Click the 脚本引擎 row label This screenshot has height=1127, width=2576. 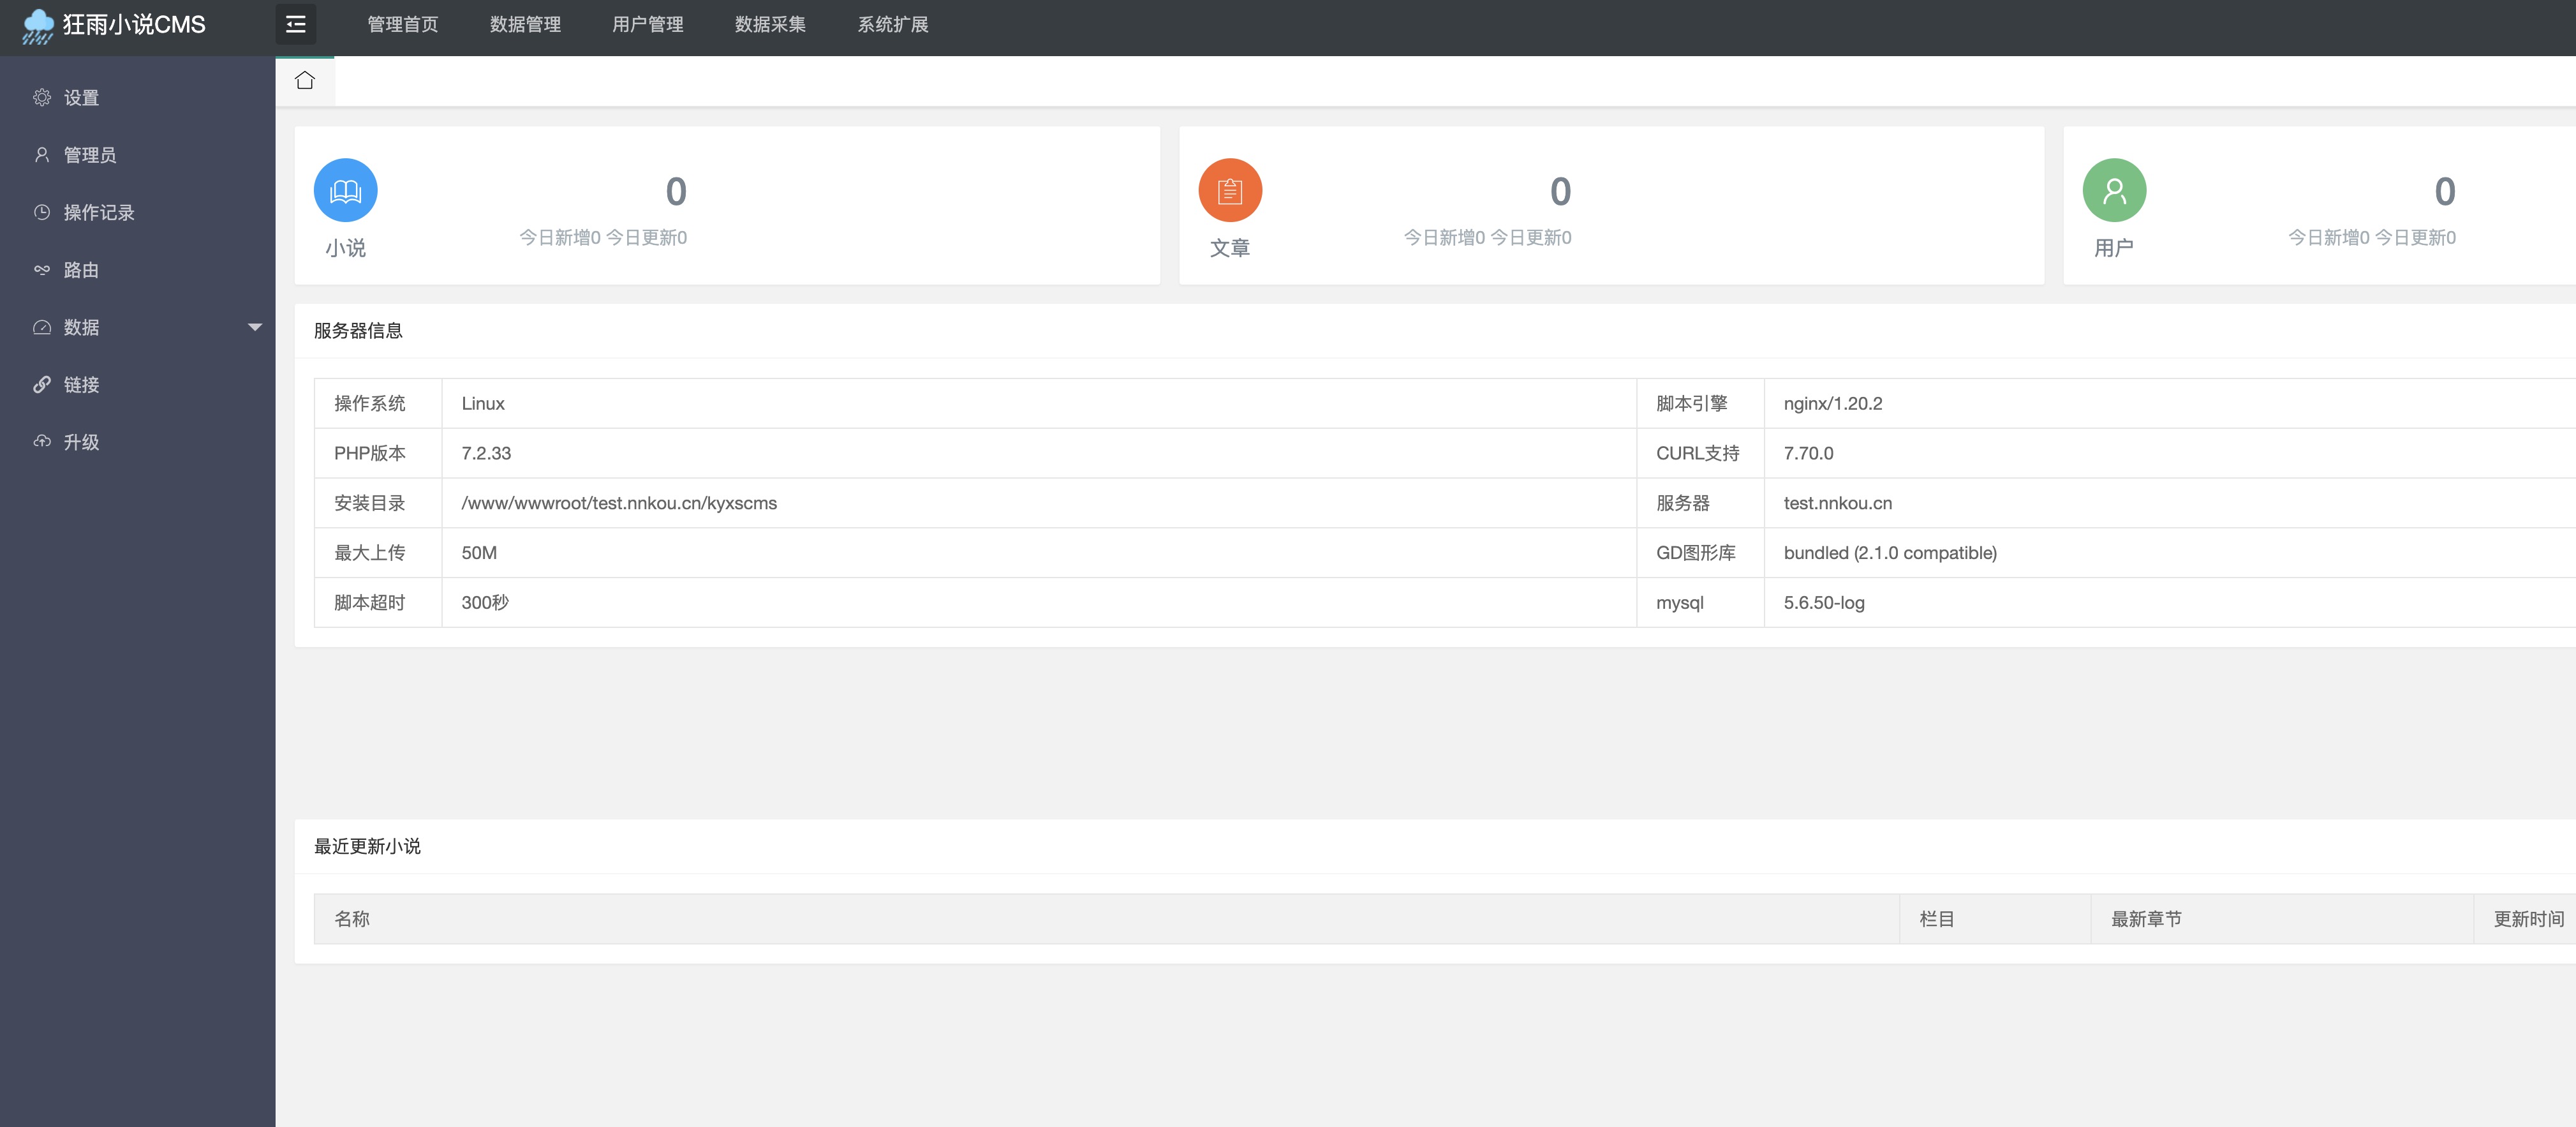[x=1692, y=403]
